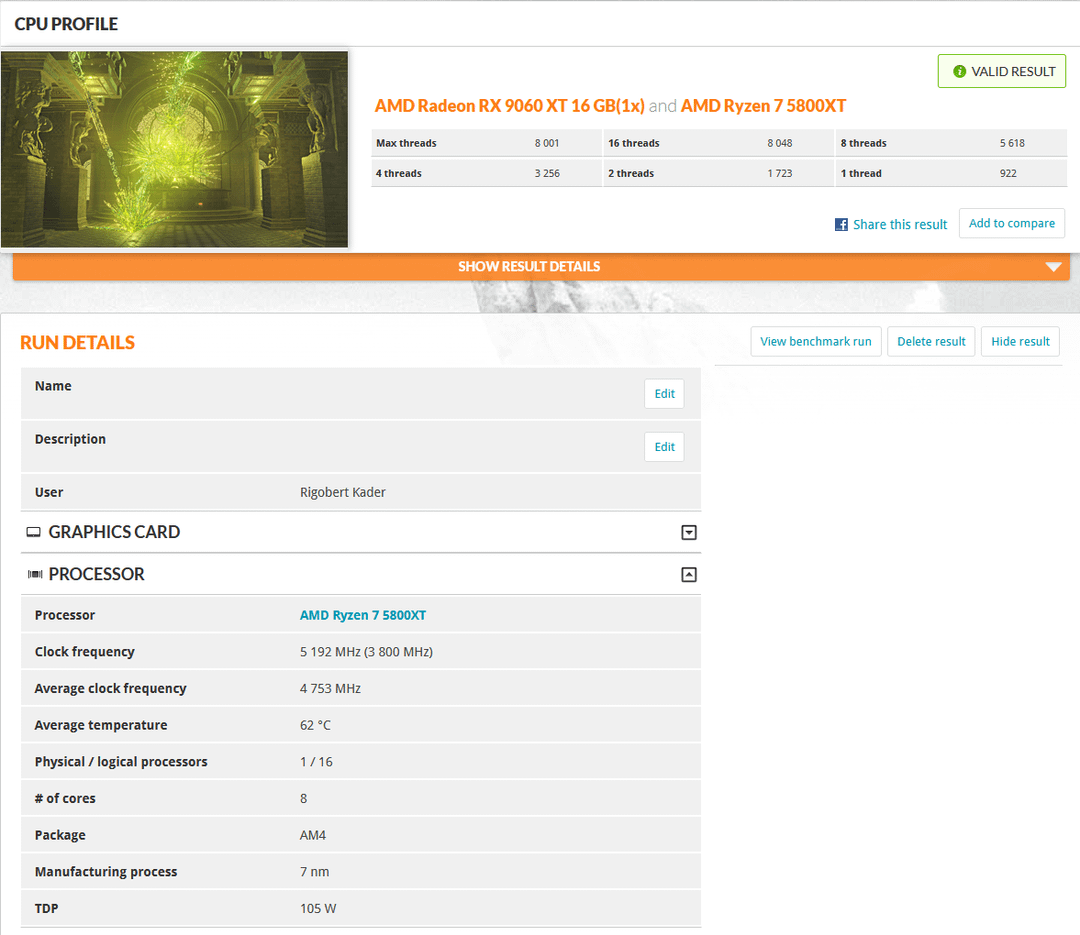The image size is (1080, 935).
Task: Click the monitor icon beside Graphics Card heading
Action: (x=34, y=533)
